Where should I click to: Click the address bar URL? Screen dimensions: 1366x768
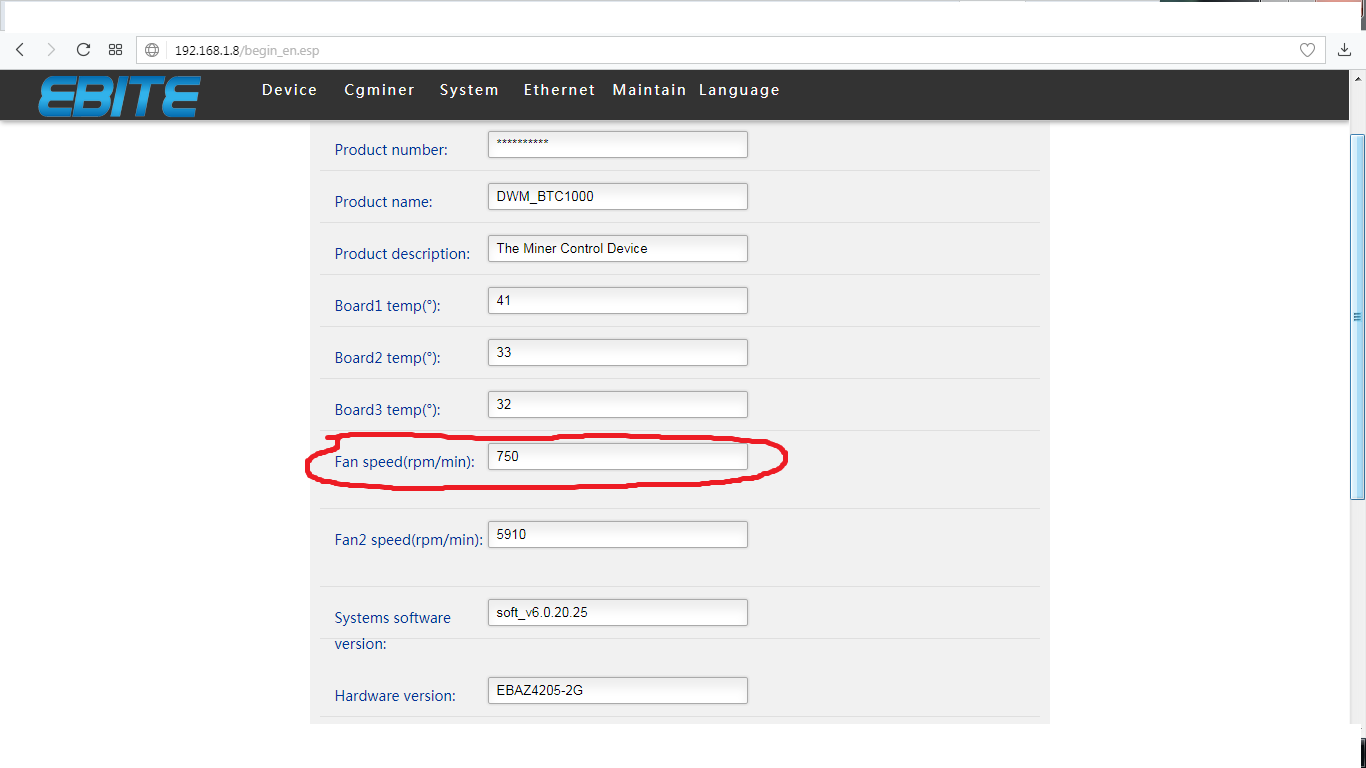[x=247, y=50]
